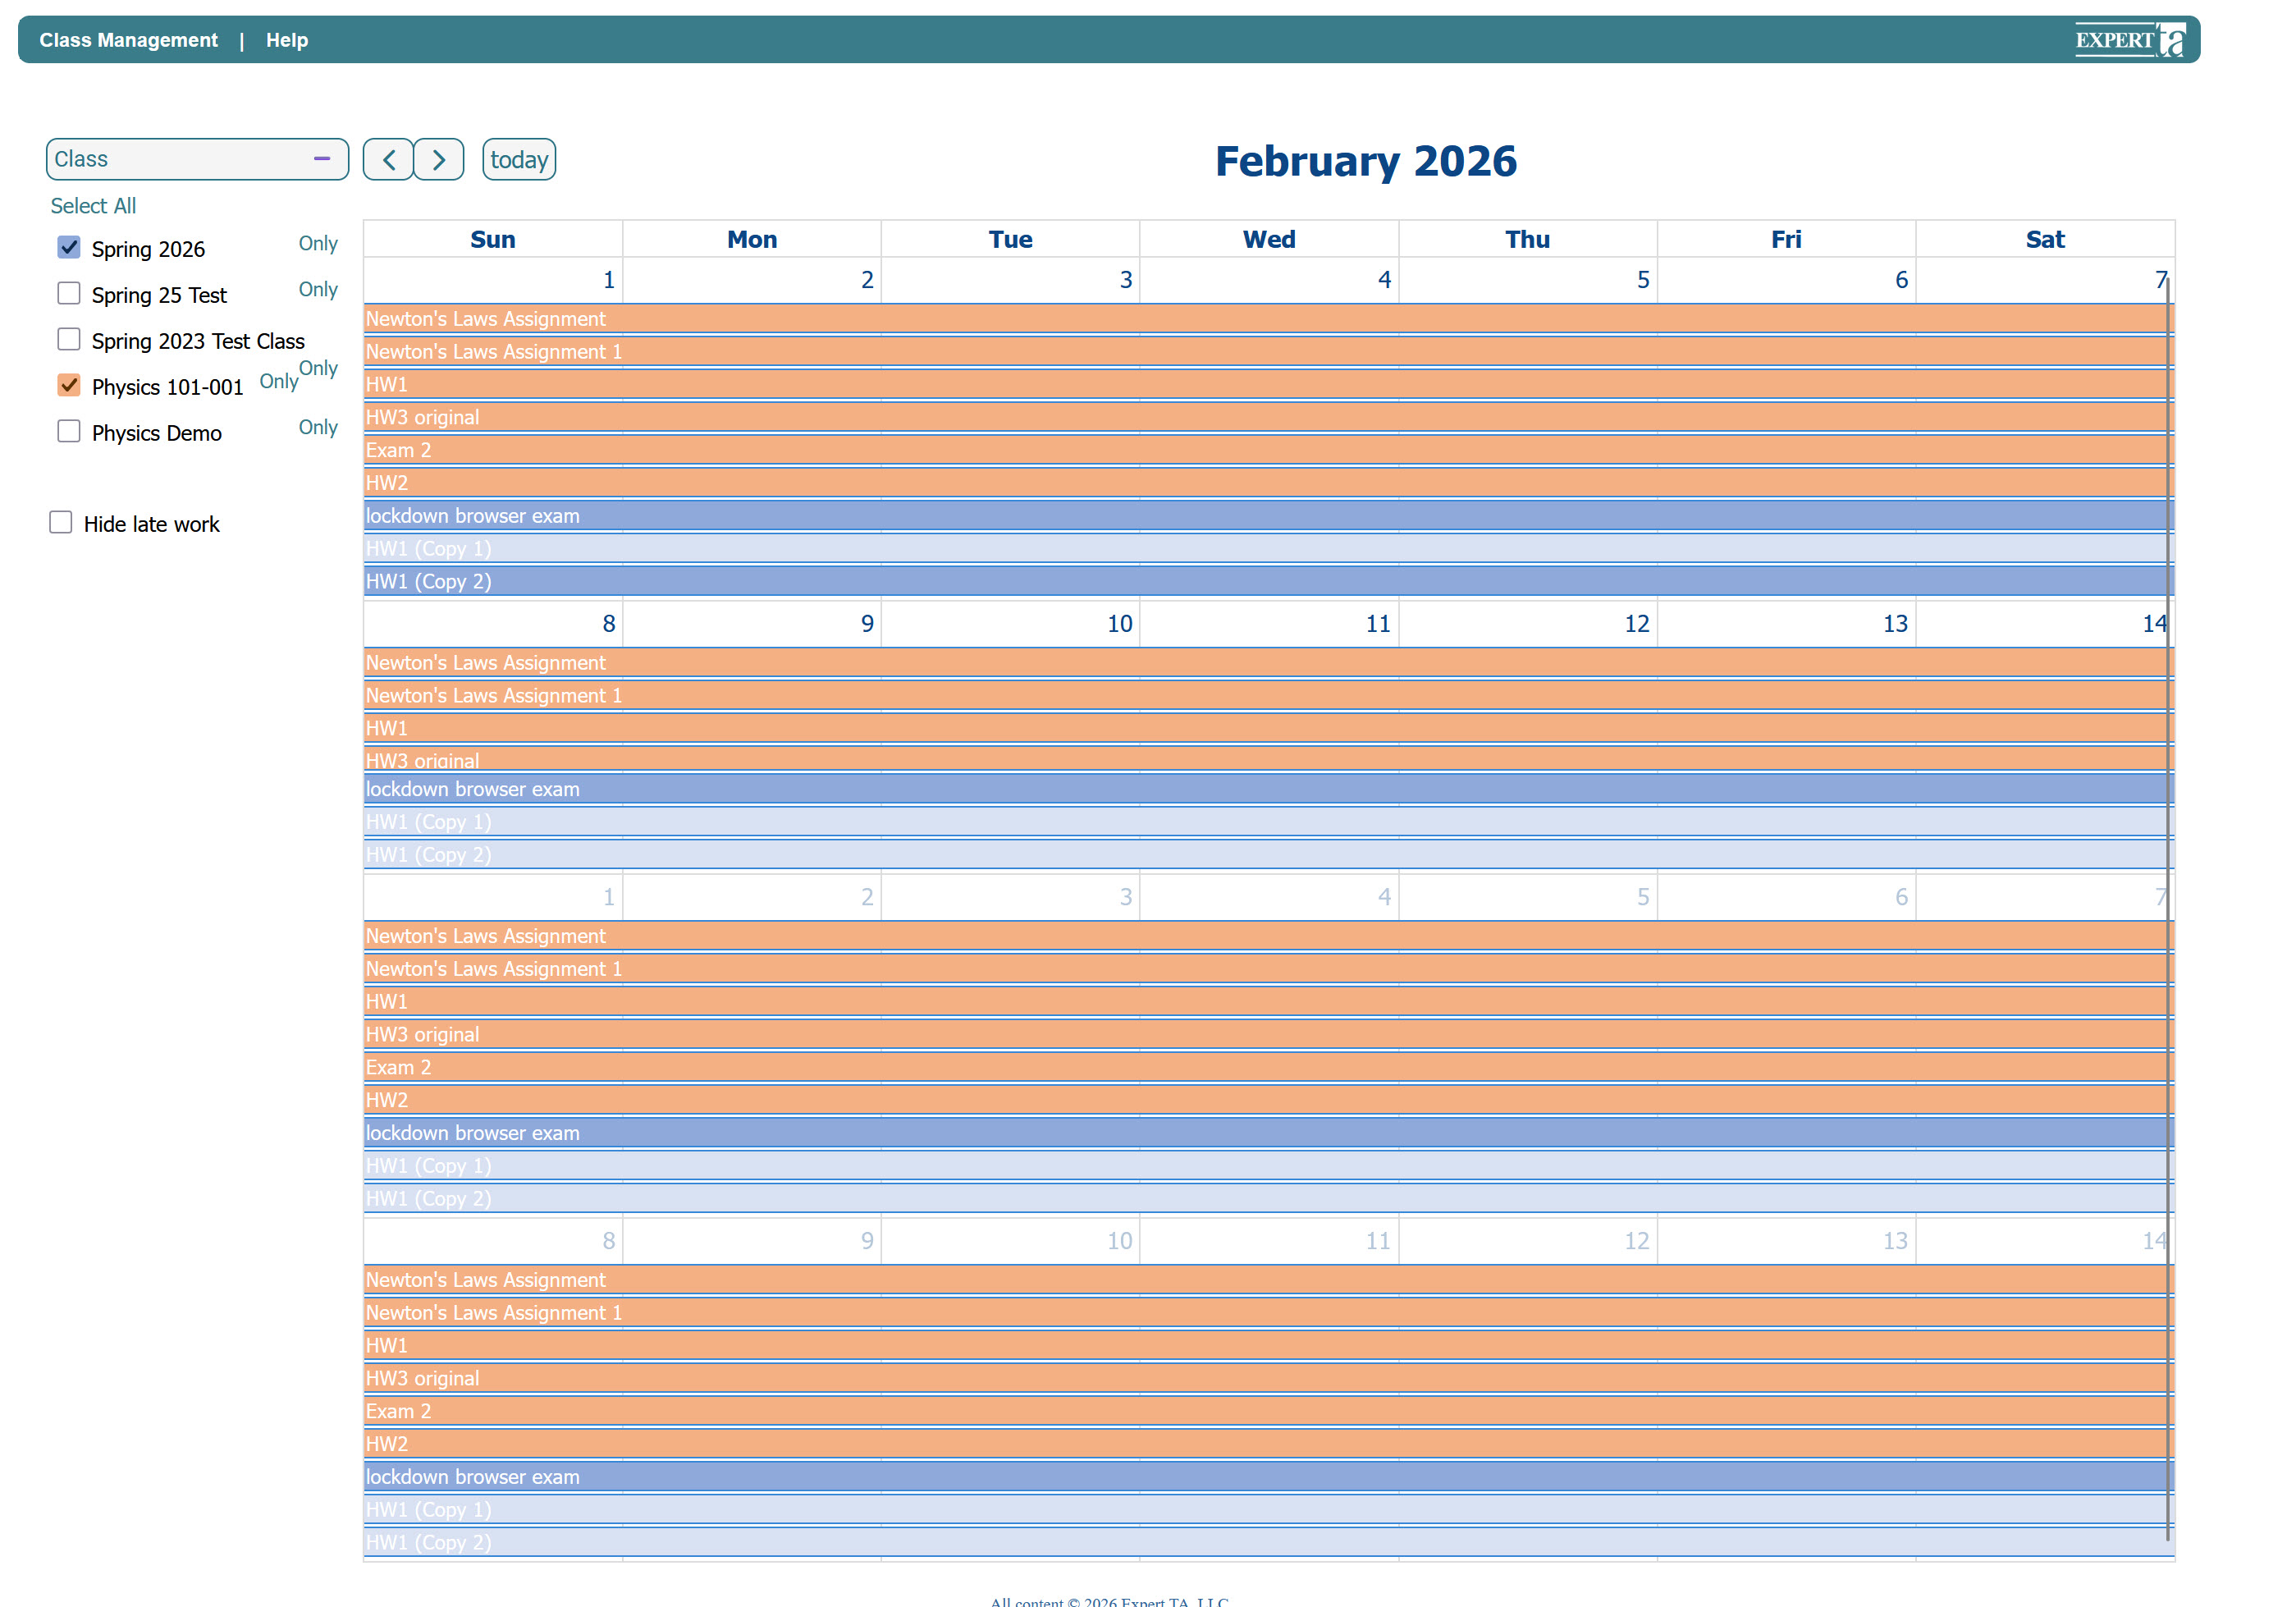This screenshot has width=2296, height=1607.
Task: Open lockdown browser exam in the Feb 8 week
Action: (x=472, y=789)
